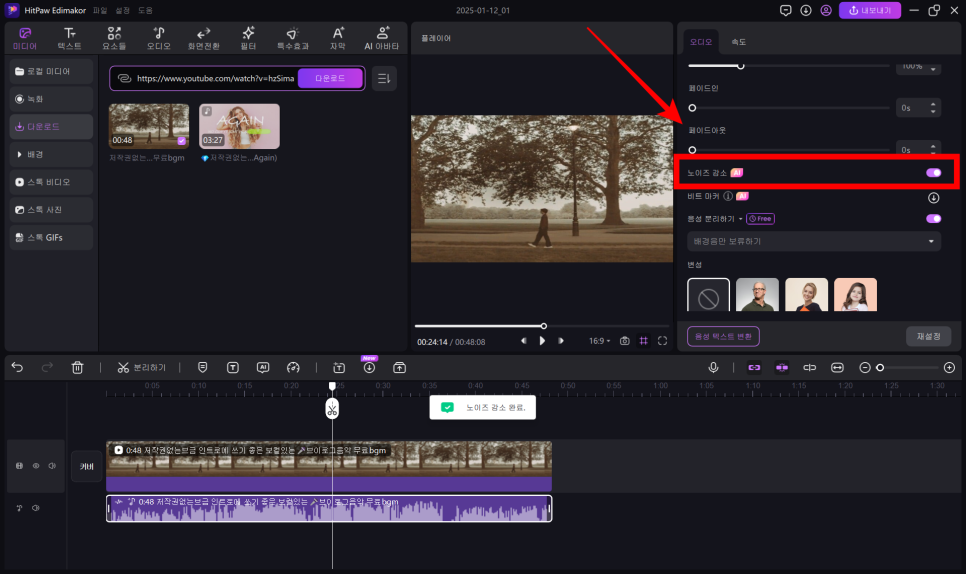Open the 파일 file menu
Image resolution: width=966 pixels, height=574 pixels.
click(100, 10)
